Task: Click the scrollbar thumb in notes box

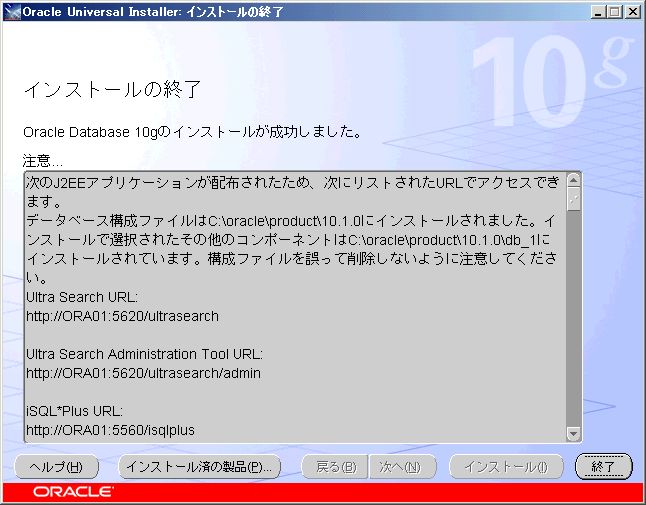Action: pos(573,199)
